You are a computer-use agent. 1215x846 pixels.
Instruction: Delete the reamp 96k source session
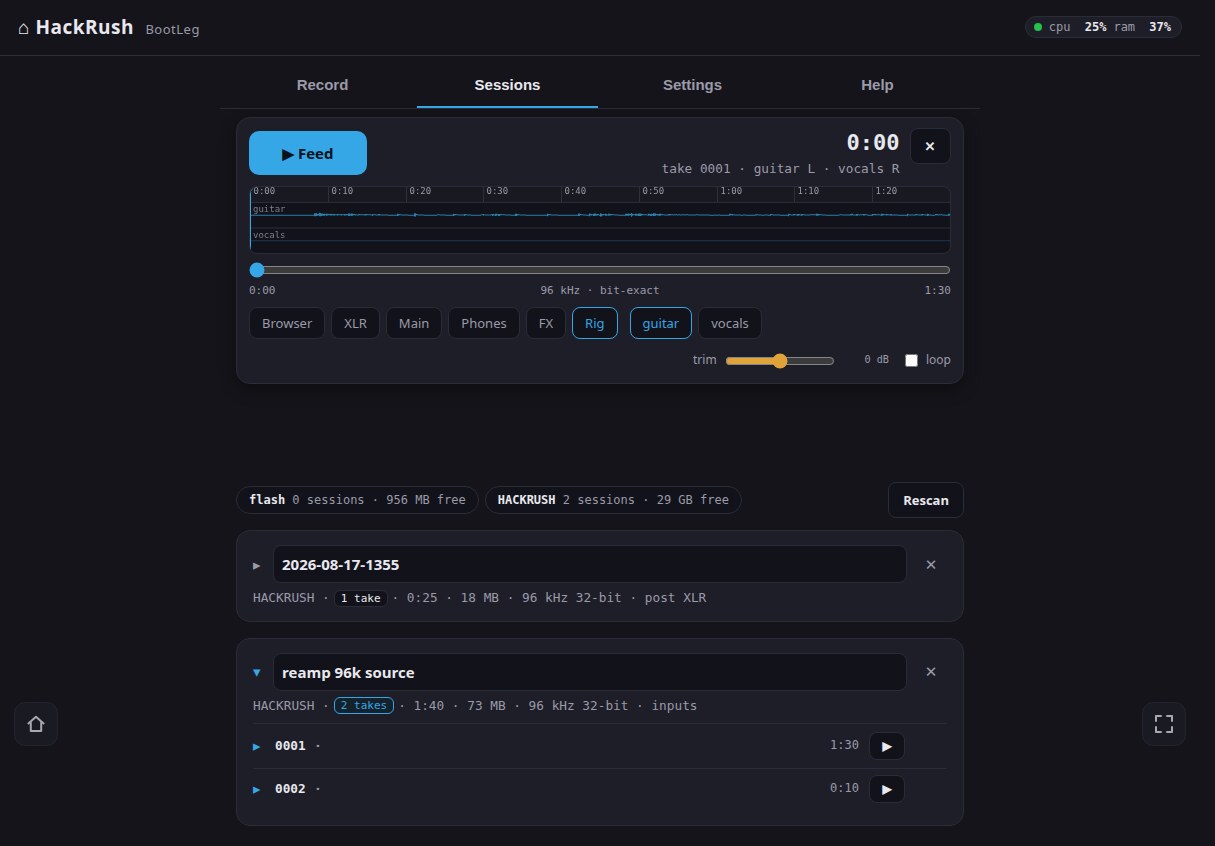[x=931, y=672]
